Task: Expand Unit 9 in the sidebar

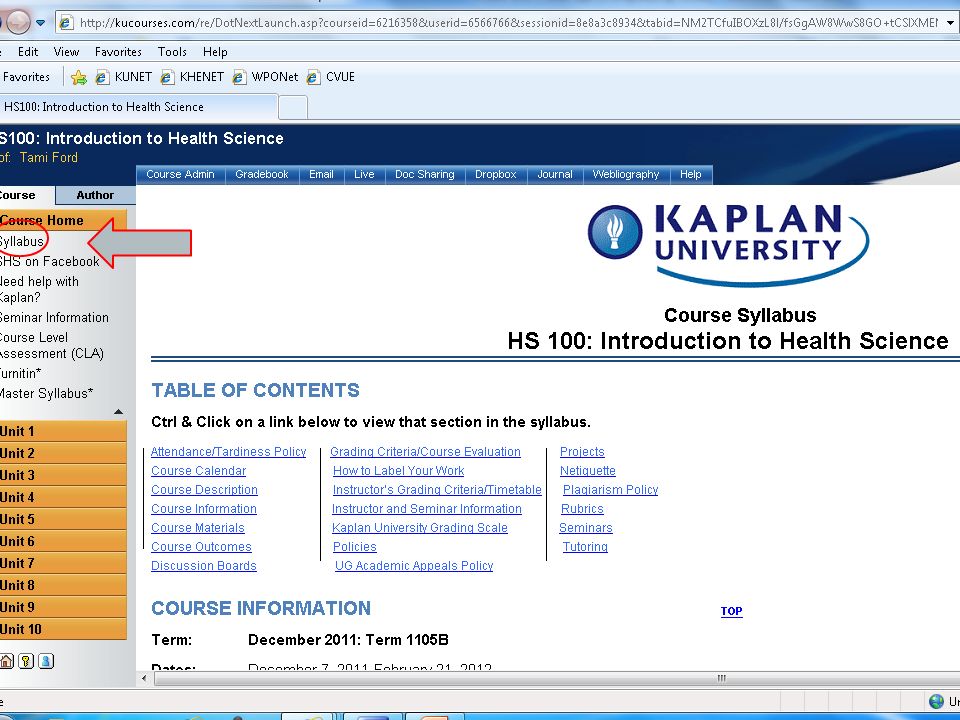Action: [x=63, y=607]
